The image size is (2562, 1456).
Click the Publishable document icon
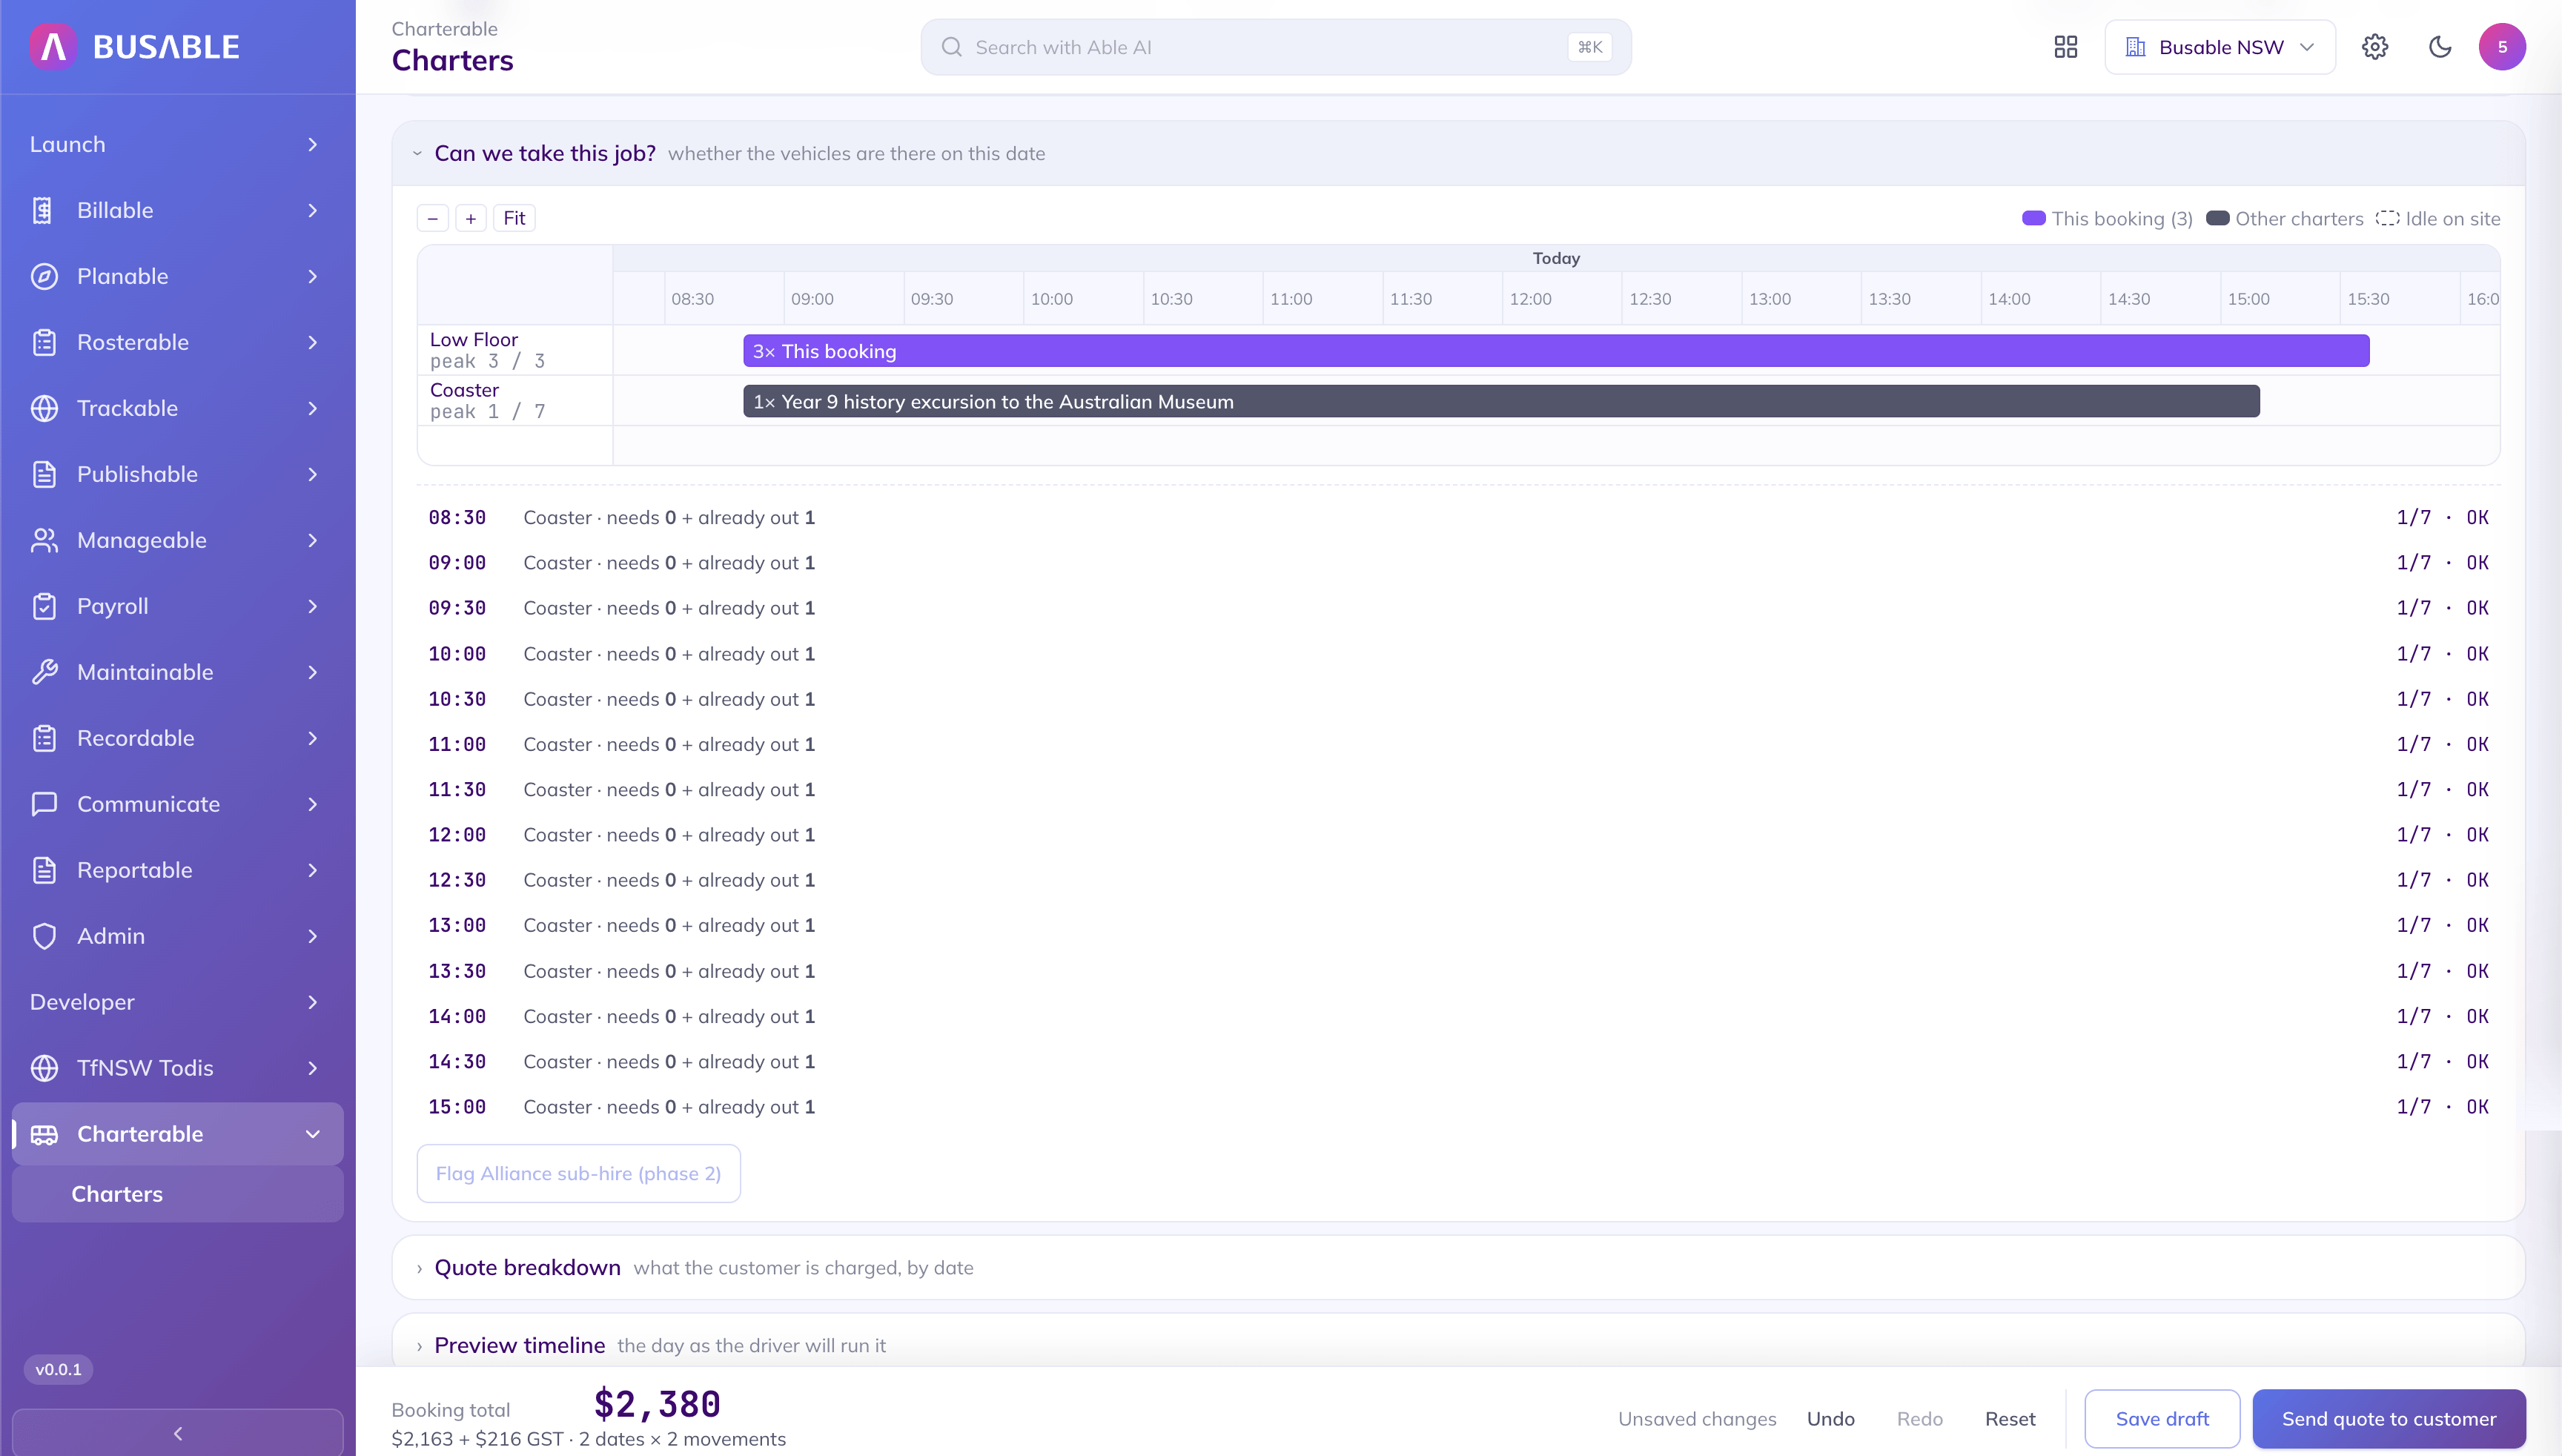point(44,474)
